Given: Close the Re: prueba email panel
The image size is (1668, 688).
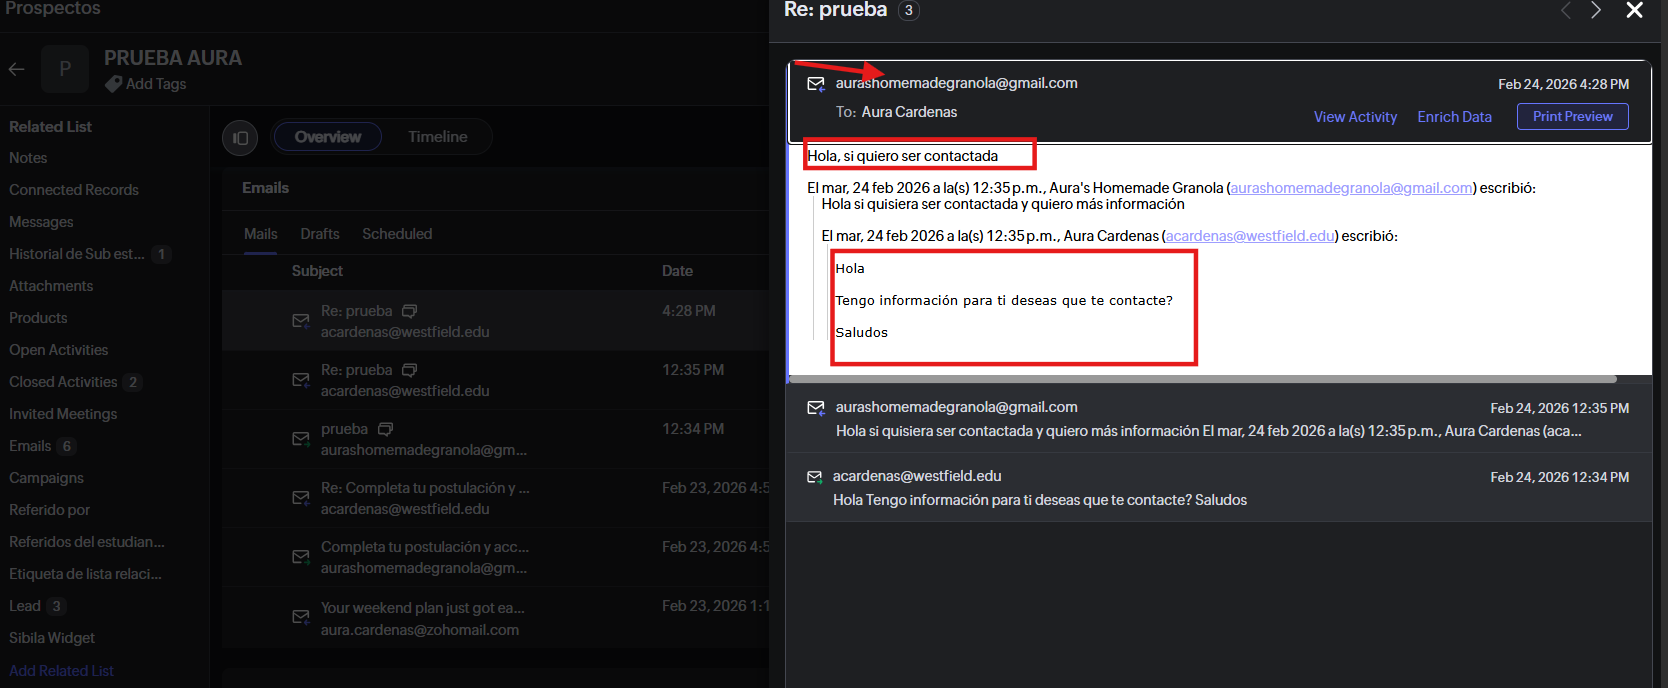Looking at the screenshot, I should (x=1634, y=10).
